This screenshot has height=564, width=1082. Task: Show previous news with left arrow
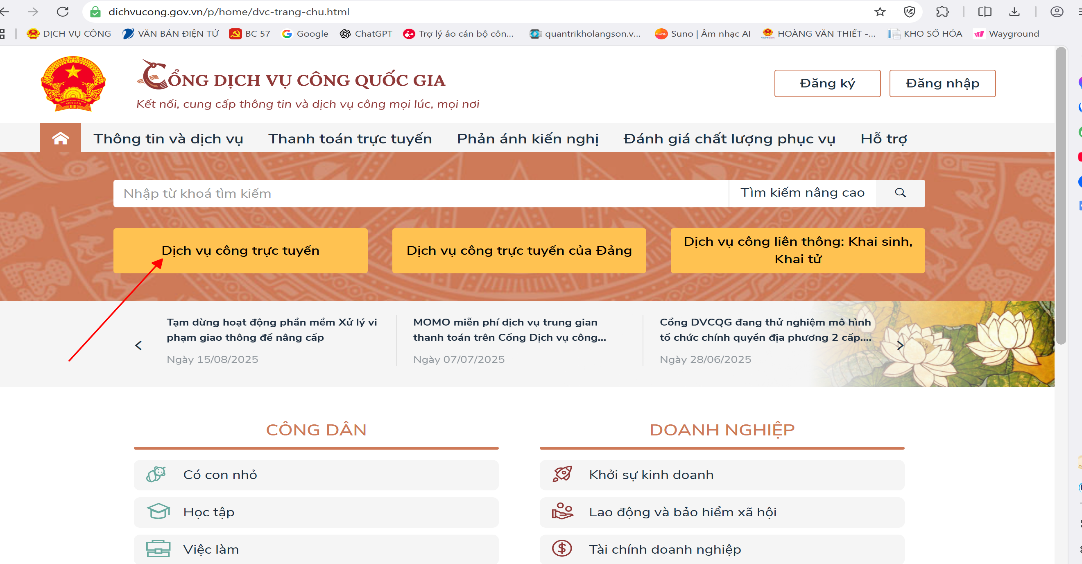pos(139,345)
